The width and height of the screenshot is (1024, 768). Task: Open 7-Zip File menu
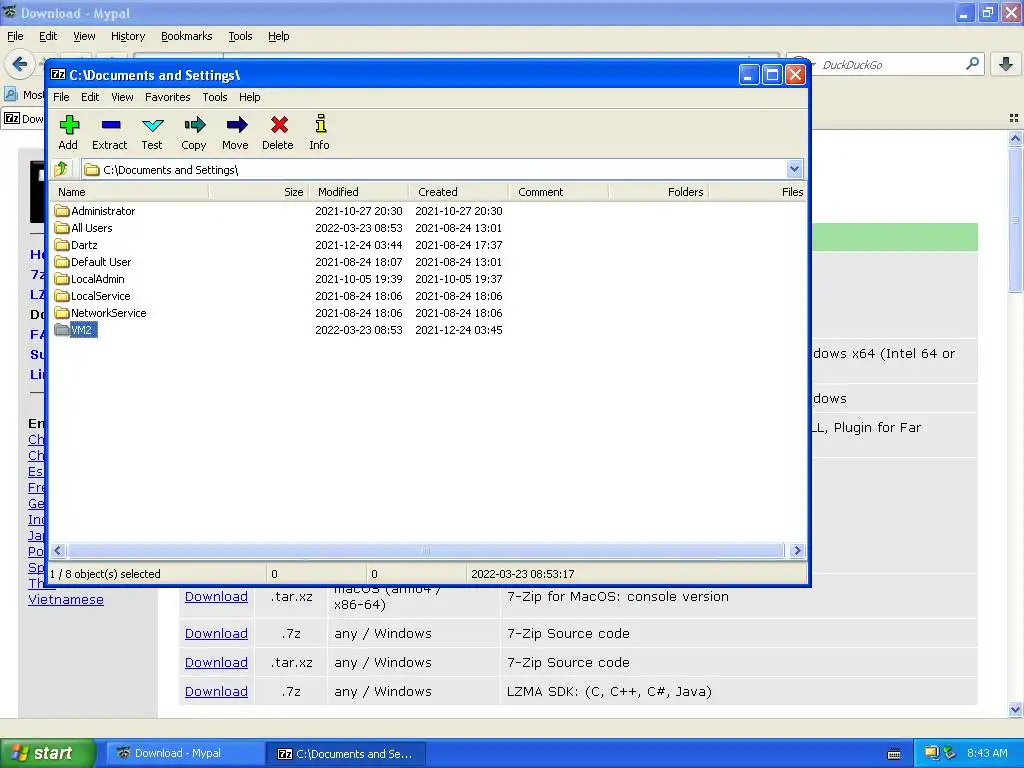(61, 97)
